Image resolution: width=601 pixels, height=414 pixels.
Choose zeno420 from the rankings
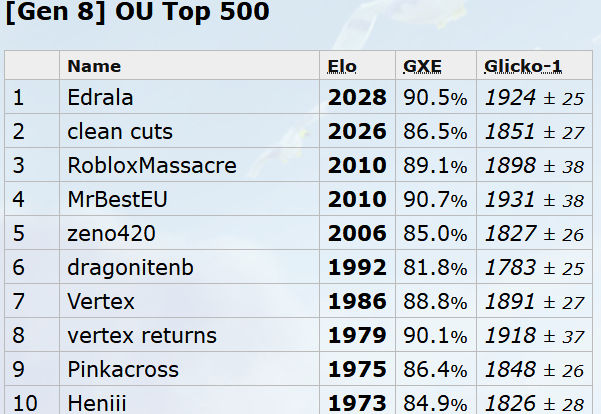[110, 234]
